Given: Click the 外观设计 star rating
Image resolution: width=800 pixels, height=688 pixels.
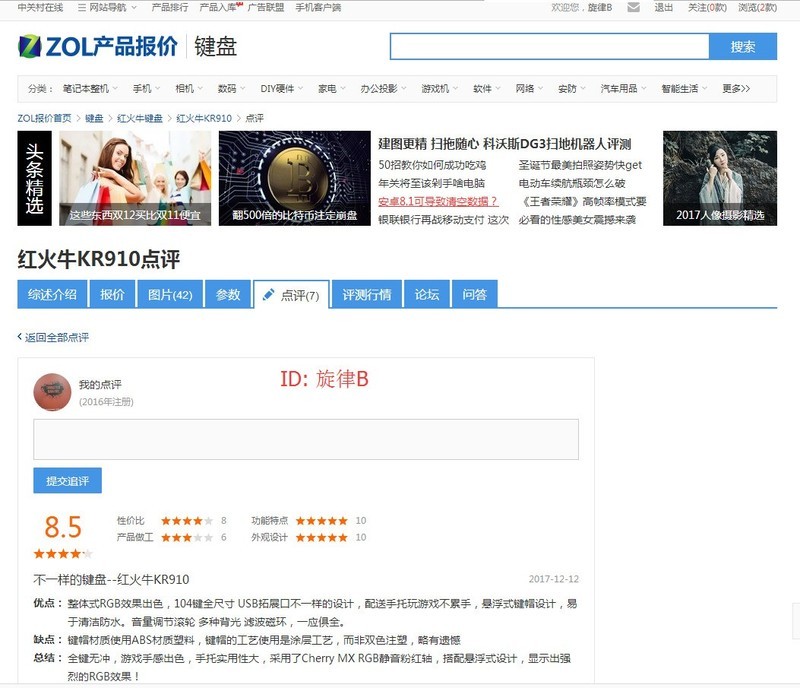Looking at the screenshot, I should coord(321,537).
